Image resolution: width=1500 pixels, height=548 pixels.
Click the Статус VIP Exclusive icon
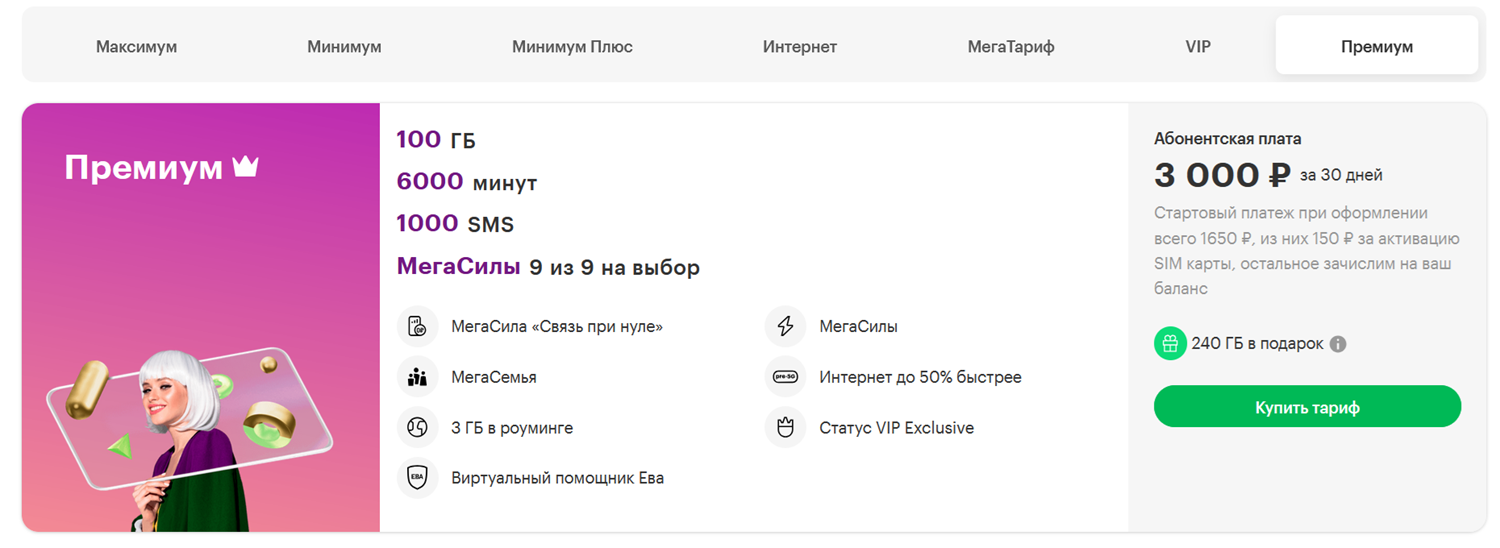click(785, 428)
